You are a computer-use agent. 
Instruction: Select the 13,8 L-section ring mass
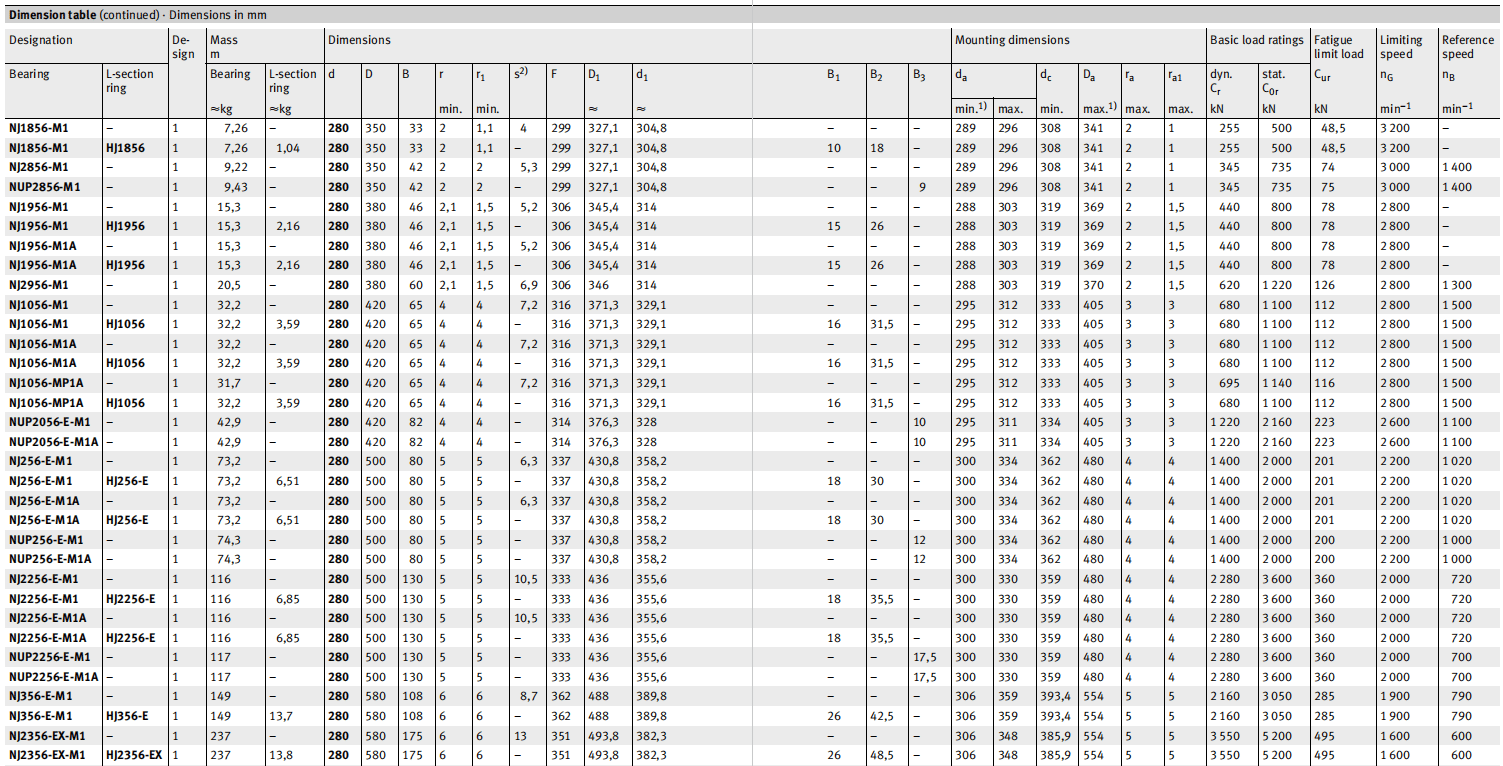coord(282,755)
